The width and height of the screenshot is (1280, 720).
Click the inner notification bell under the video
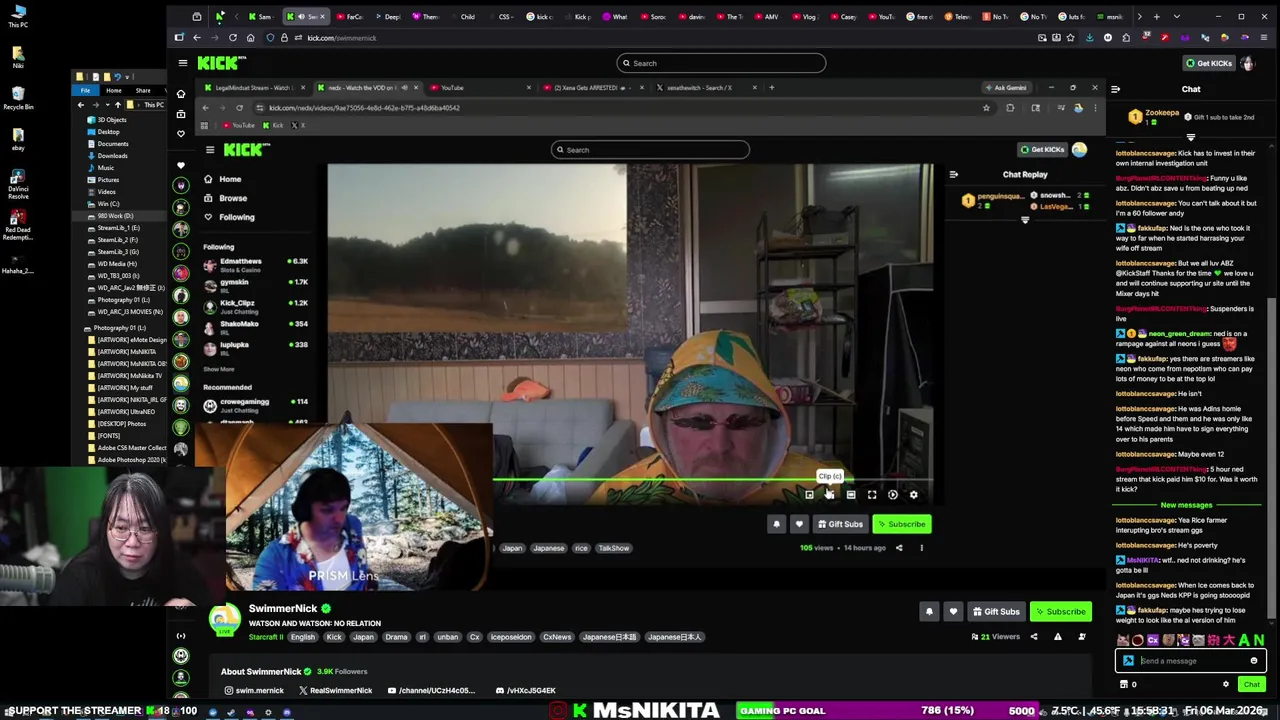coord(776,524)
